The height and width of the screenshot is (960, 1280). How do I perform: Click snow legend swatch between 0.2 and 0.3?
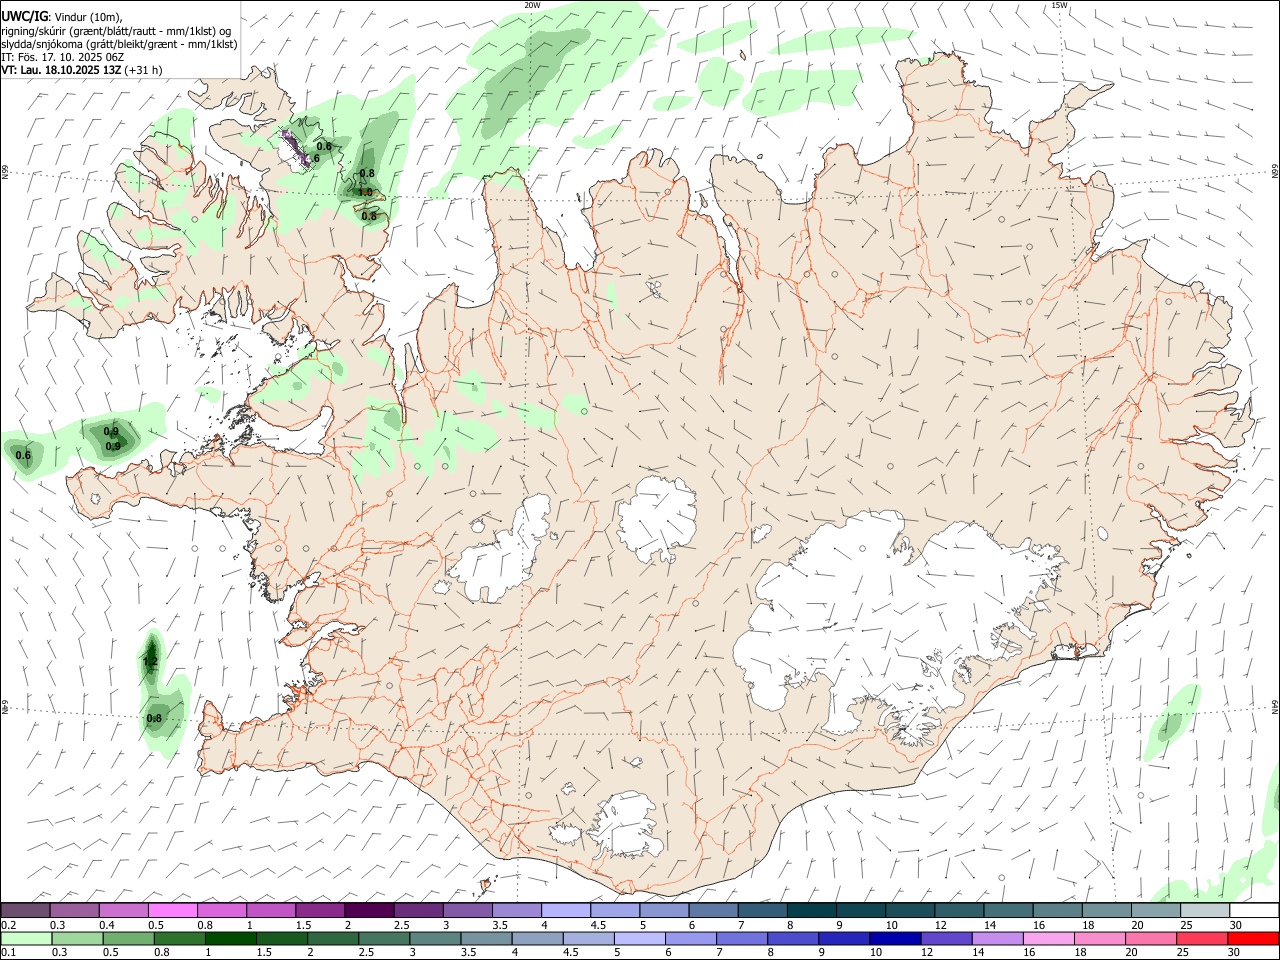(25, 911)
